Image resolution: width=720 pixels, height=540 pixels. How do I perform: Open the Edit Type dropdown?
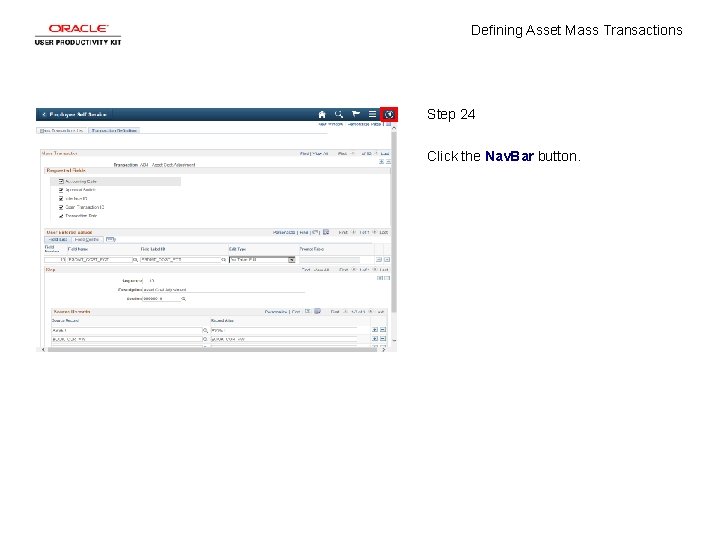[x=262, y=260]
